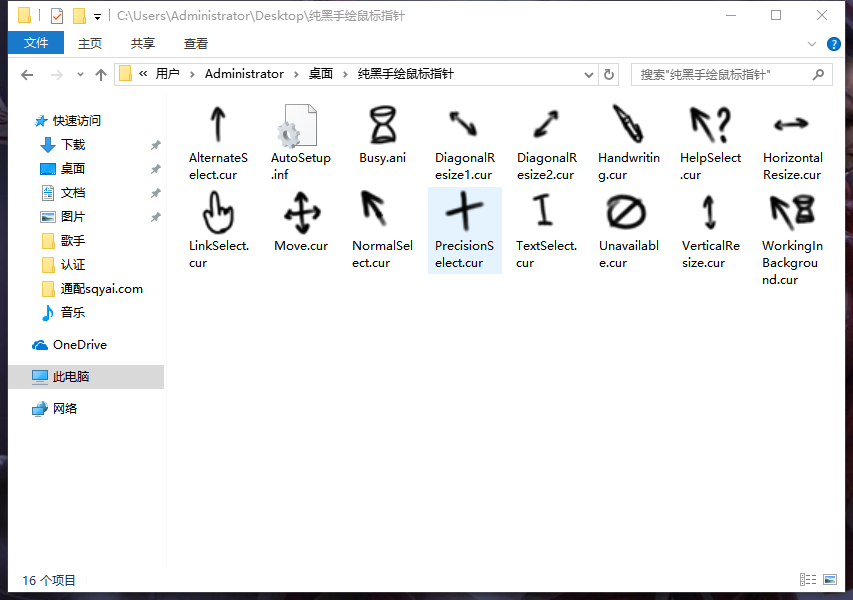Image resolution: width=853 pixels, height=600 pixels.
Task: Open the 查看 ribbon tab
Action: click(196, 44)
